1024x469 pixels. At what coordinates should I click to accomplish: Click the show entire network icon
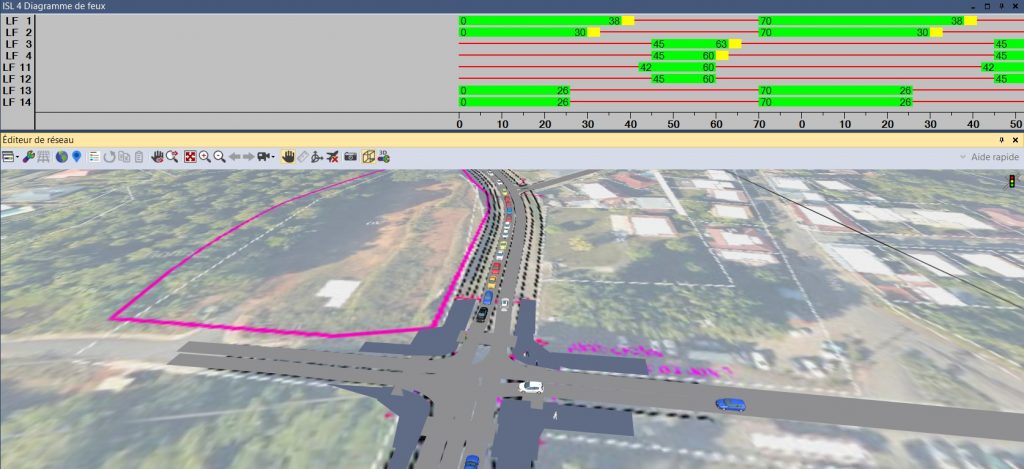click(190, 157)
